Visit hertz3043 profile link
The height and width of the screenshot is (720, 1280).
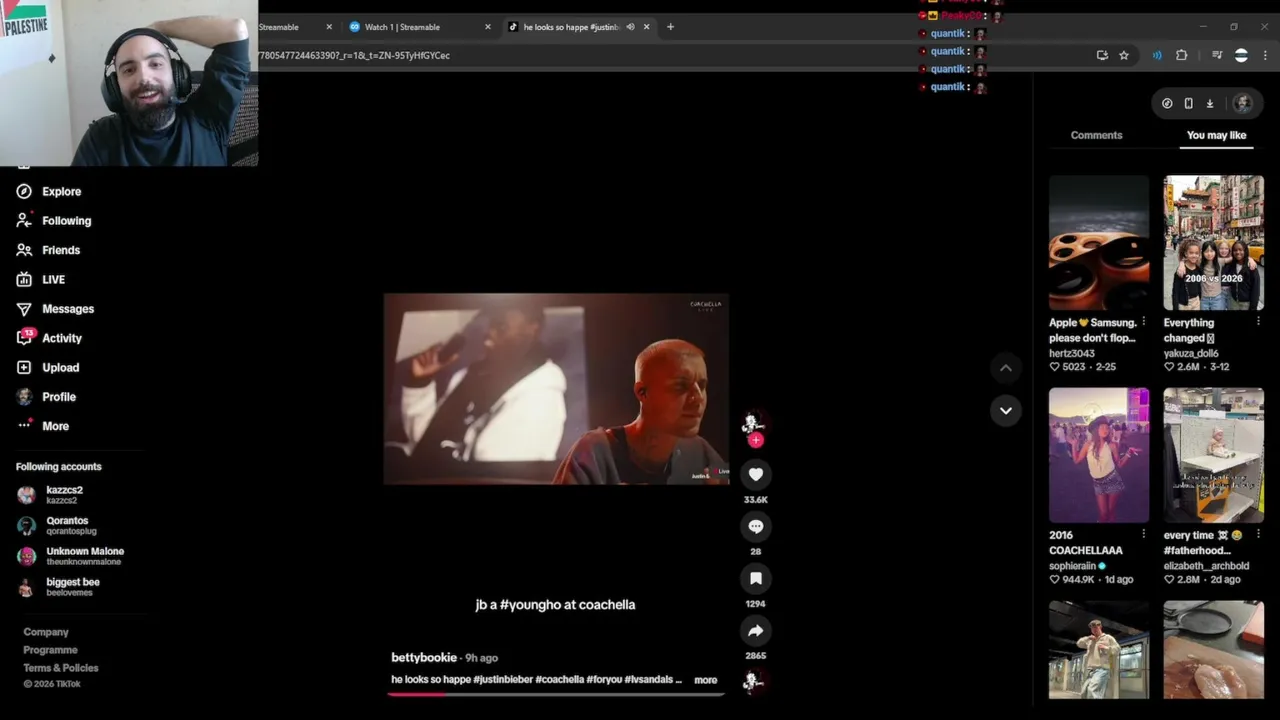point(1072,353)
